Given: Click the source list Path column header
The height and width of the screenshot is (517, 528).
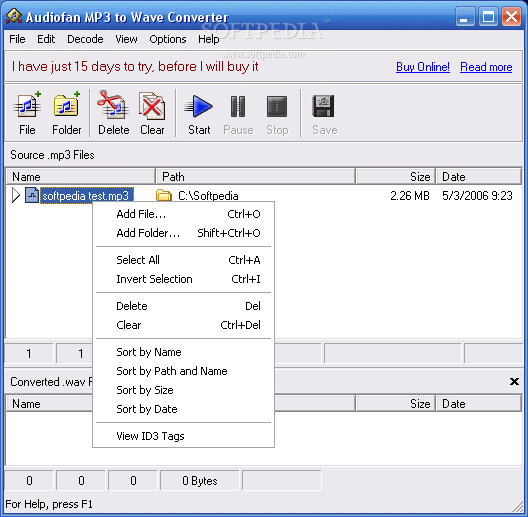Looking at the screenshot, I should click(x=256, y=176).
